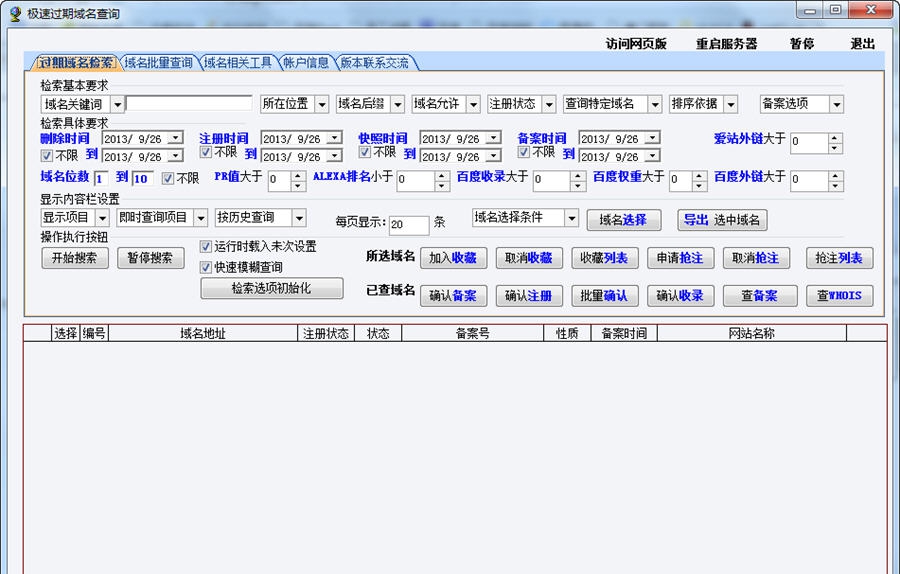Select the 过期域名检索 tab
The image size is (900, 574).
coord(75,63)
